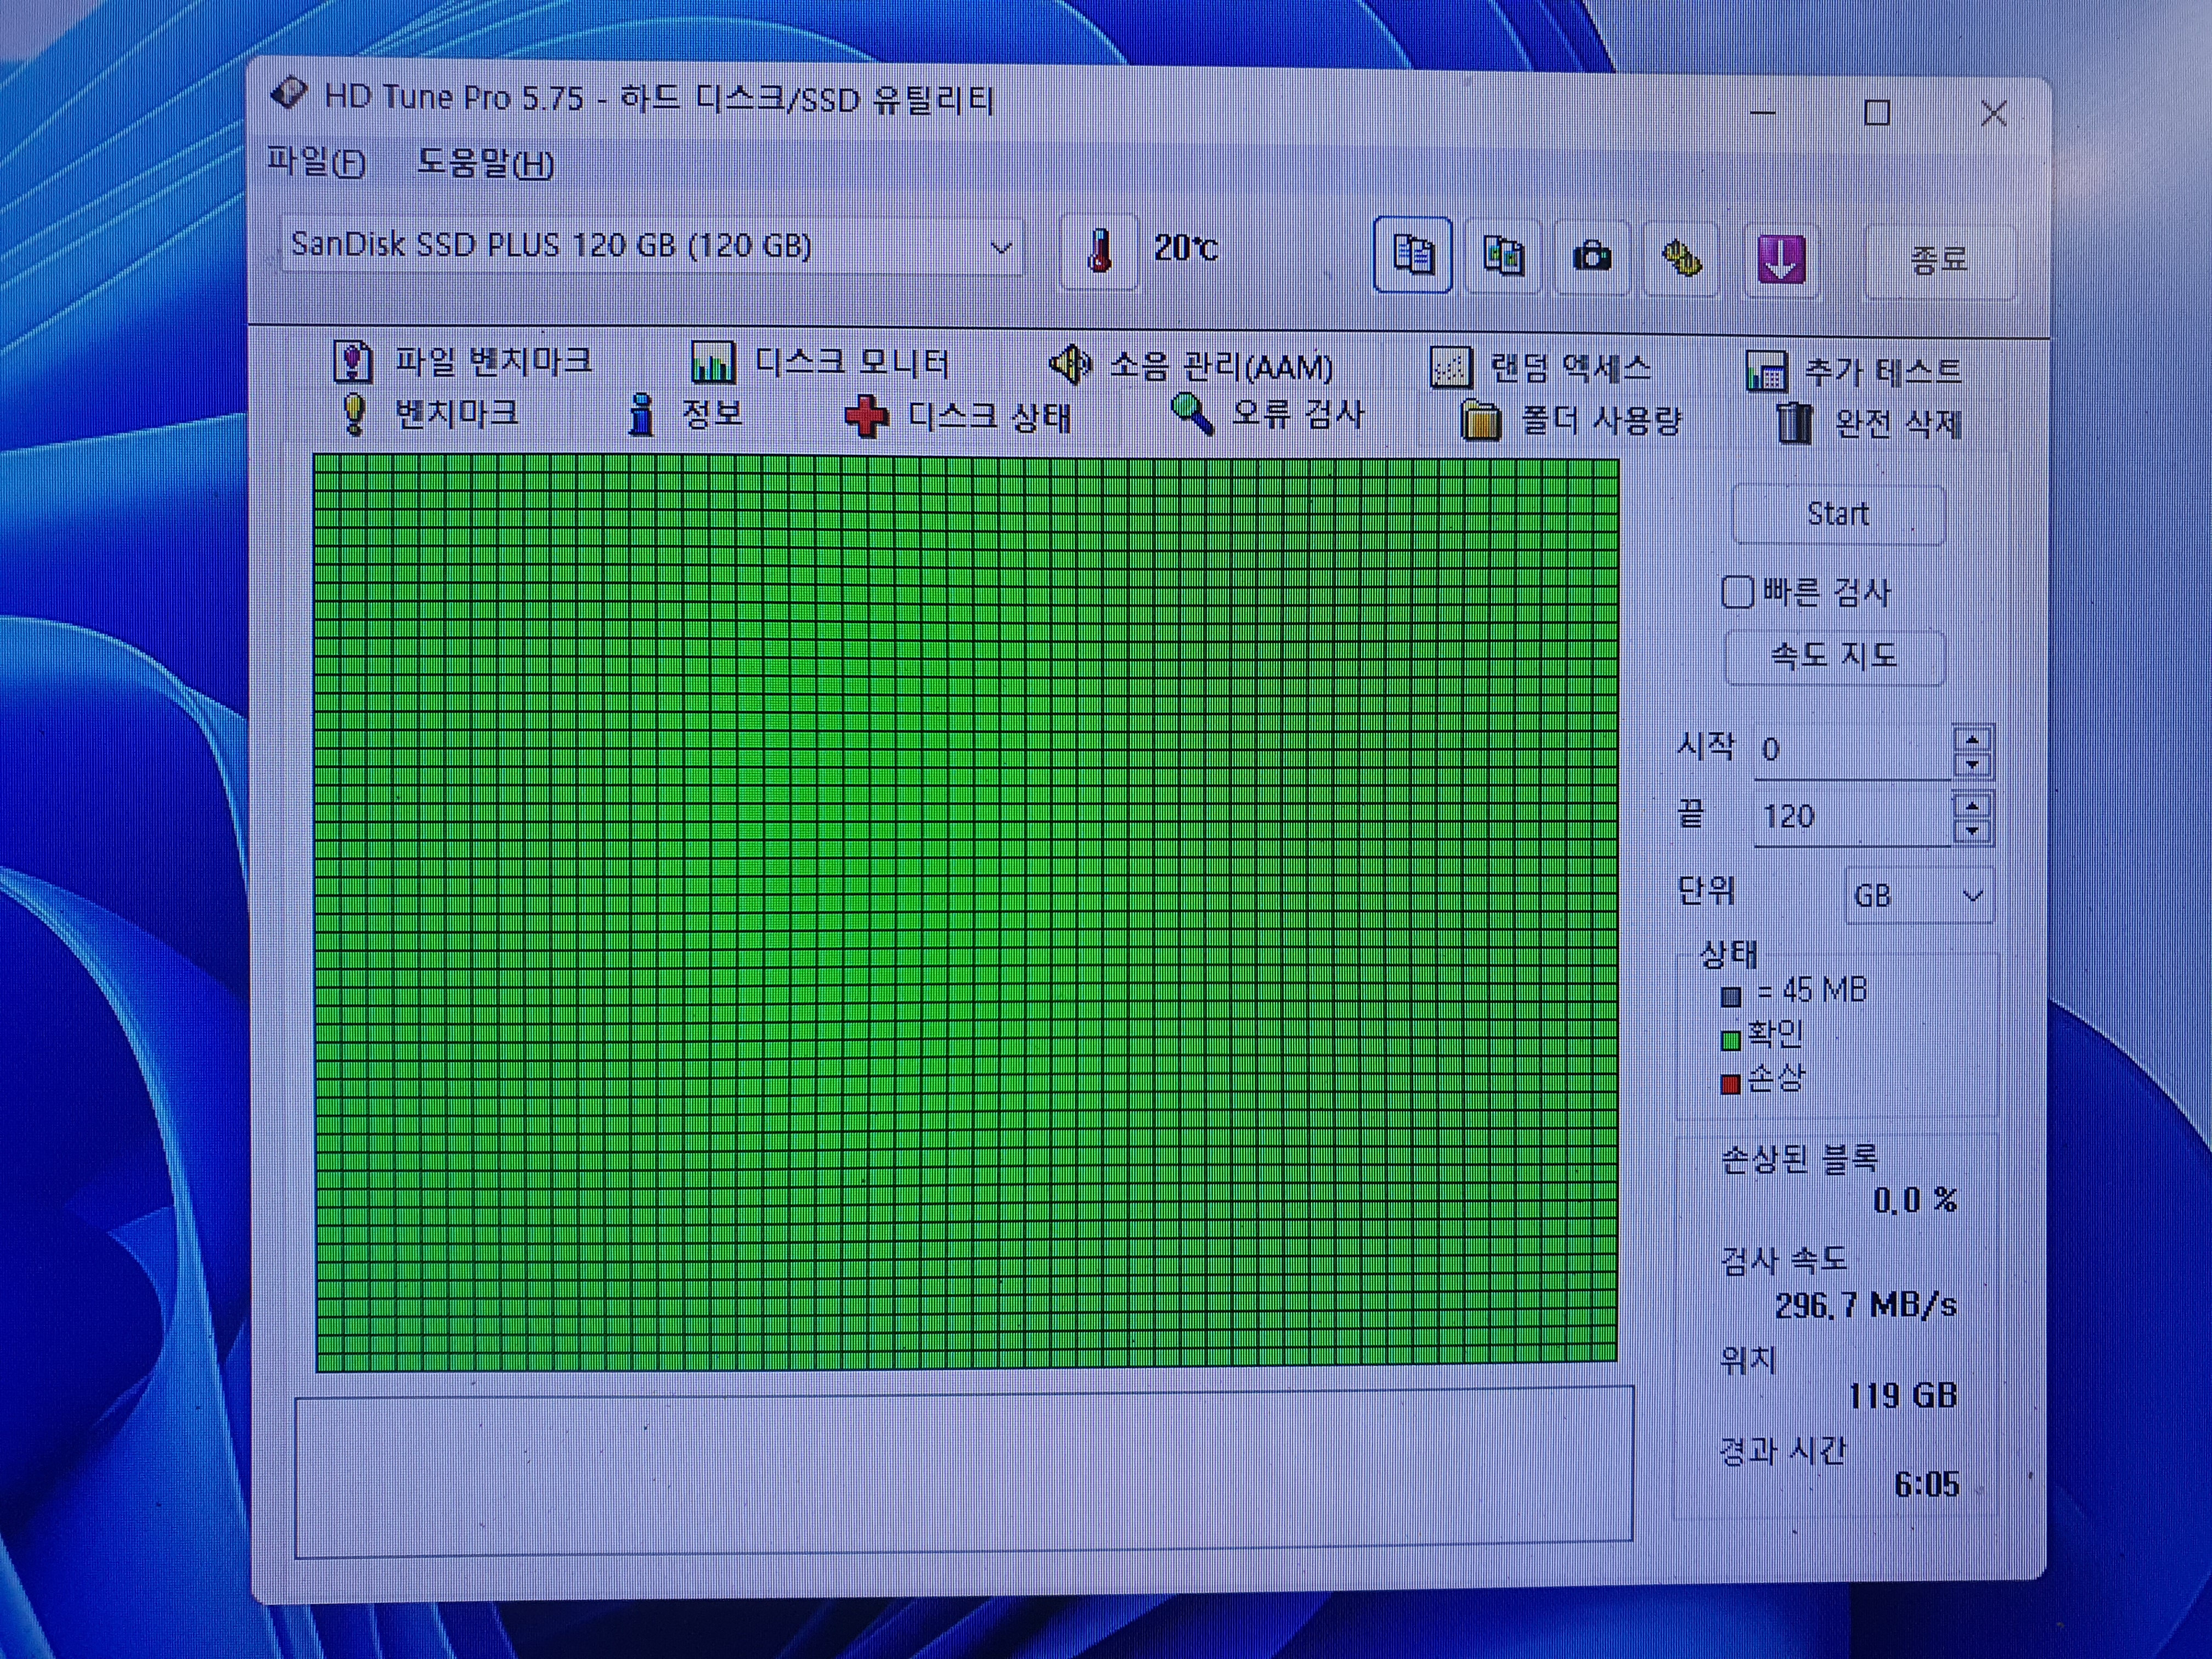Click the red cross icon of 디스크 상태 tab
The height and width of the screenshot is (1659, 2212).
tap(866, 417)
